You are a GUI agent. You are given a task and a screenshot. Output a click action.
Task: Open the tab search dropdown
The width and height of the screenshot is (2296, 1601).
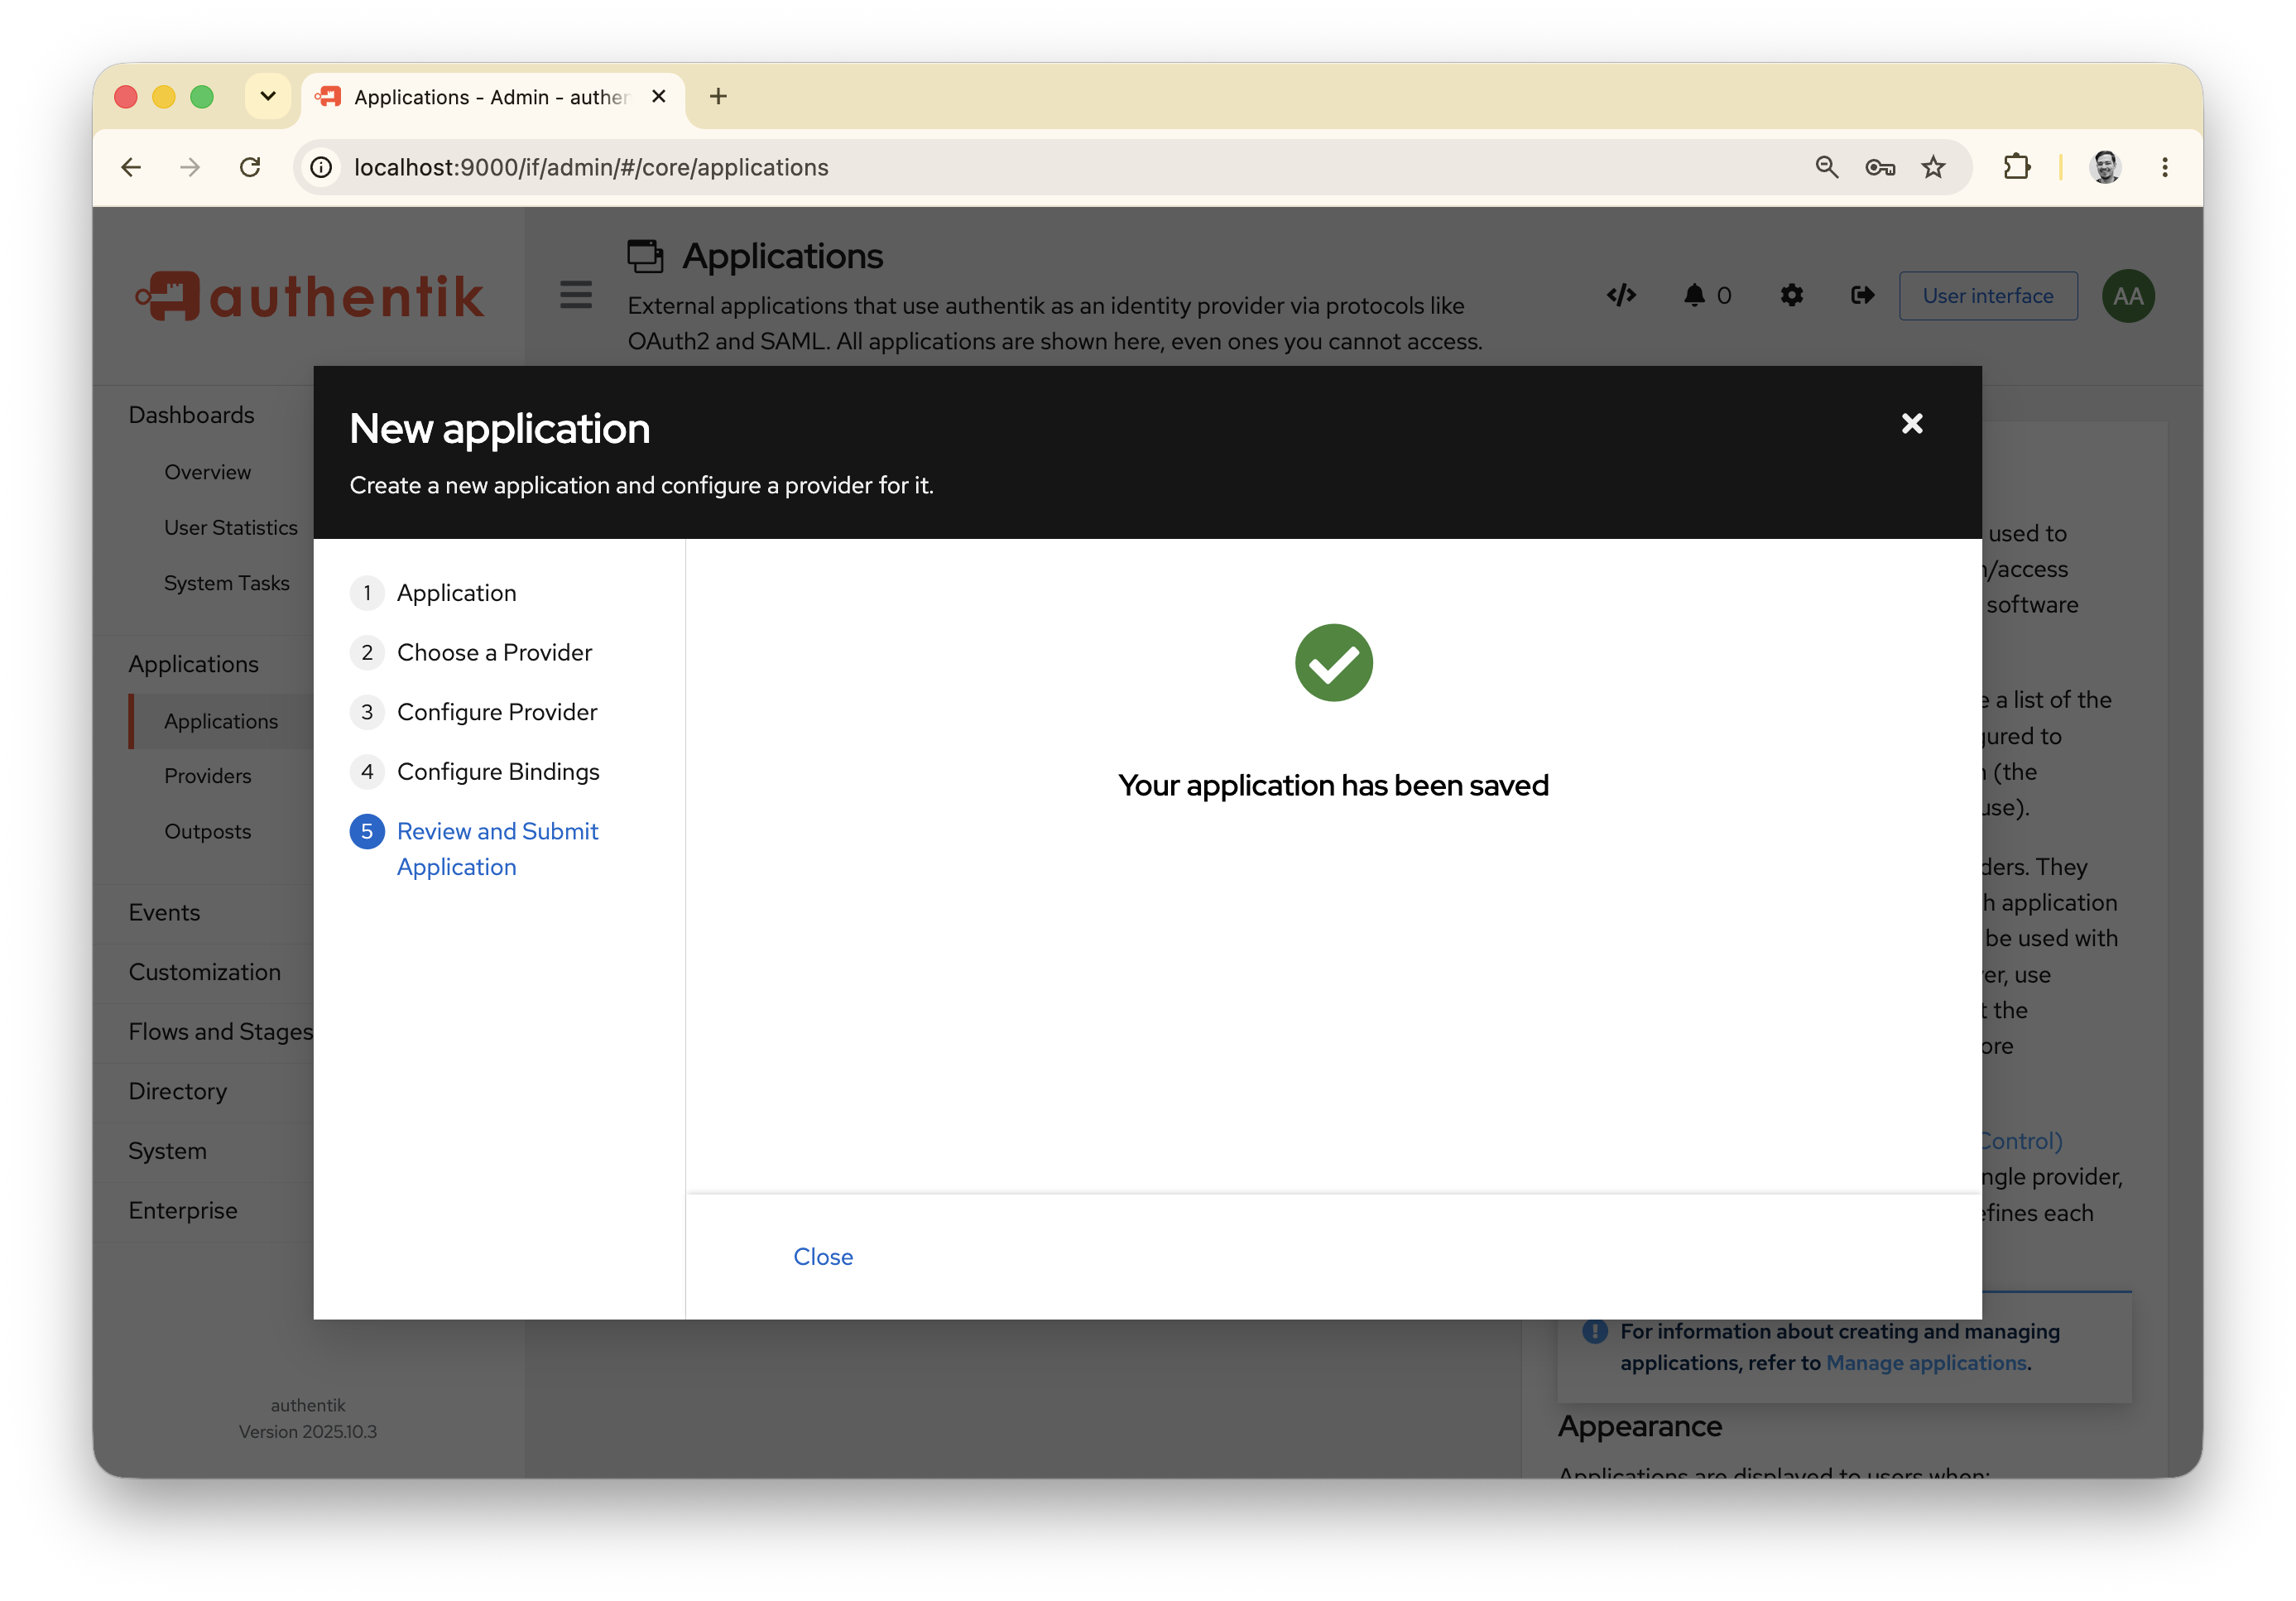pos(268,96)
